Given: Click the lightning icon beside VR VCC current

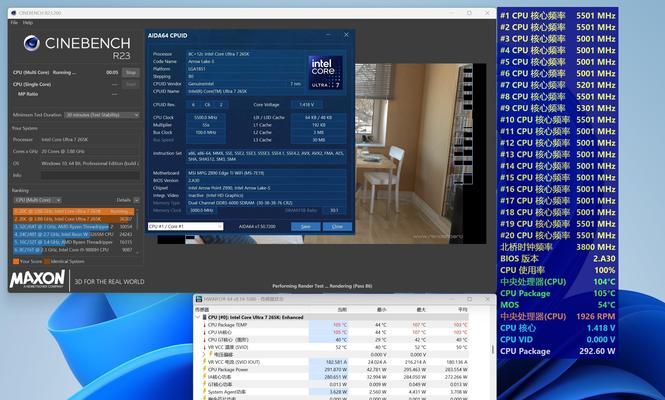Looking at the screenshot, I should pyautogui.click(x=204, y=362).
